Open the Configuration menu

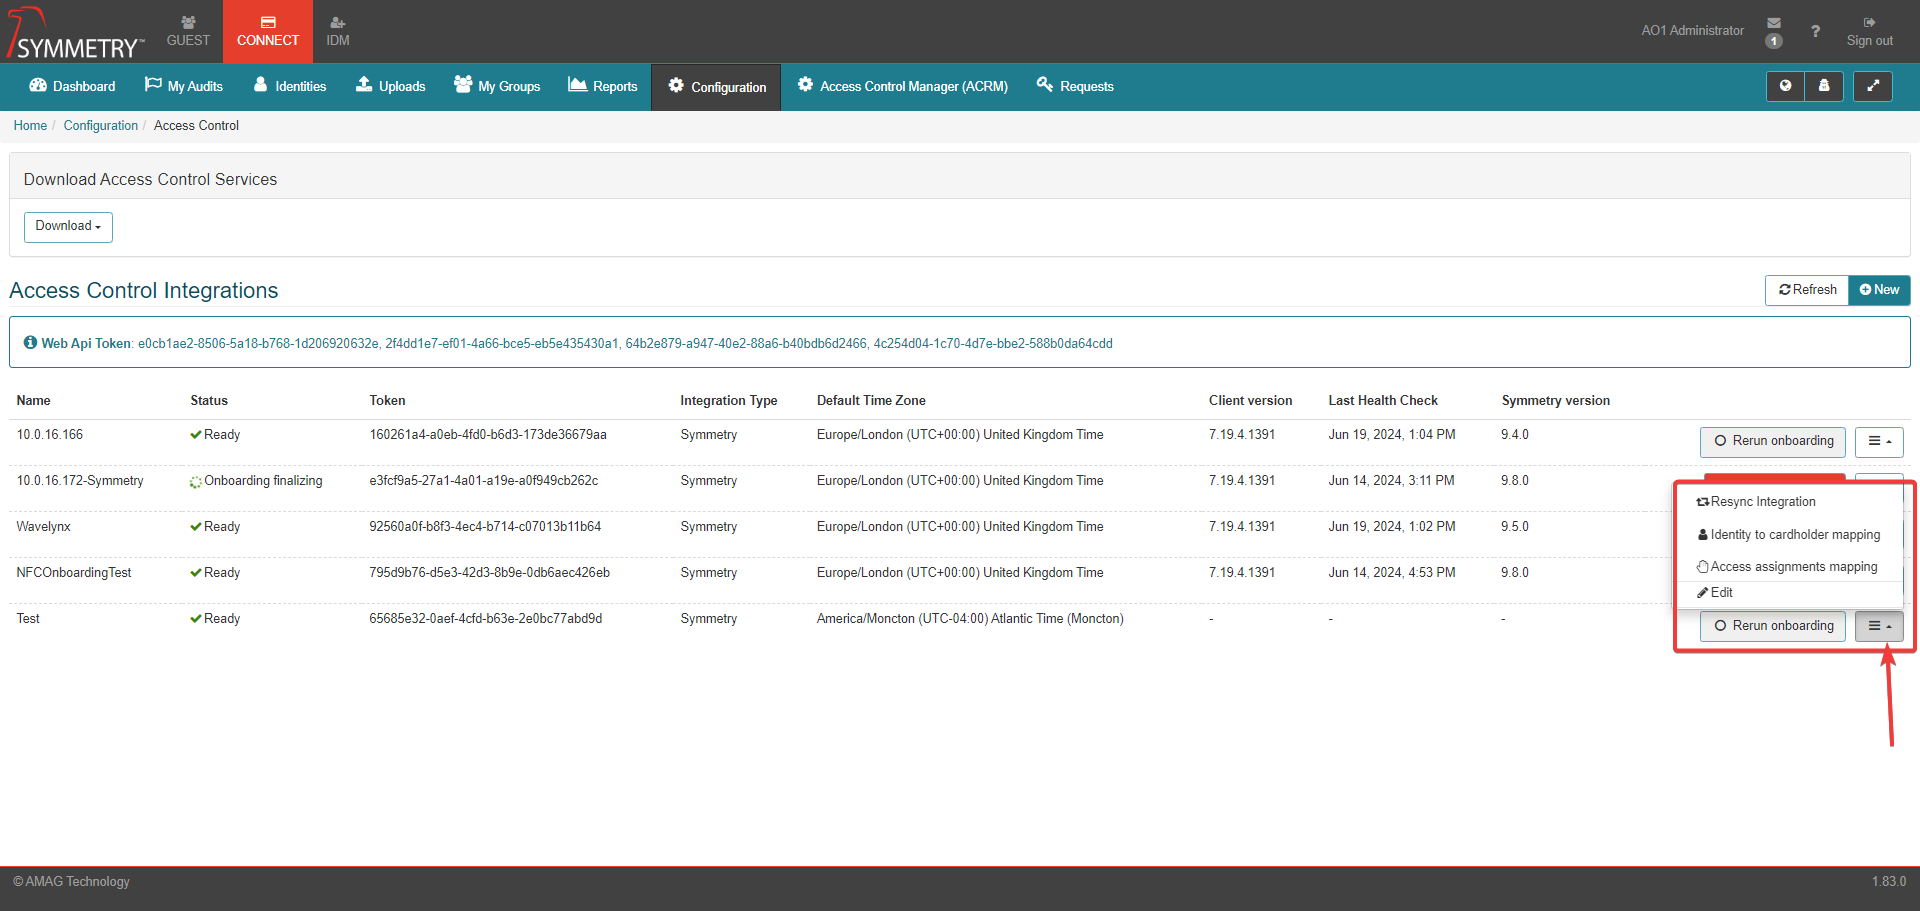click(716, 87)
